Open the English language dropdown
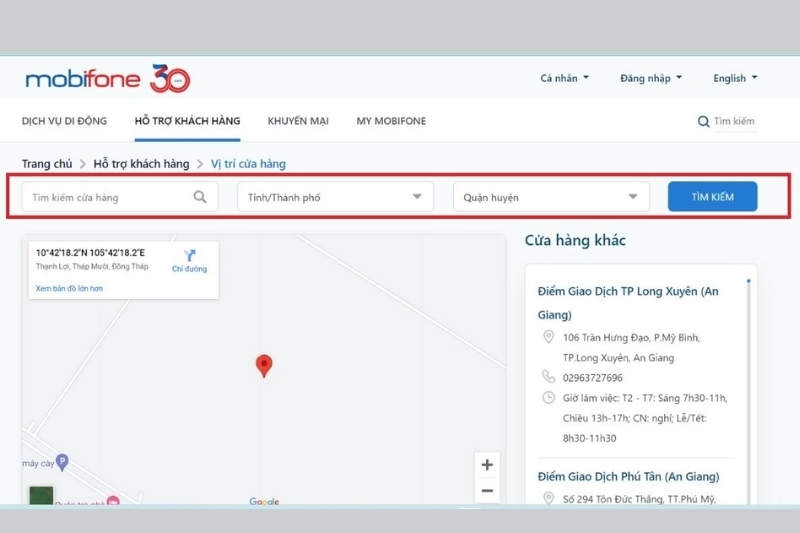Viewport: 800px width, 533px height. 735,78
